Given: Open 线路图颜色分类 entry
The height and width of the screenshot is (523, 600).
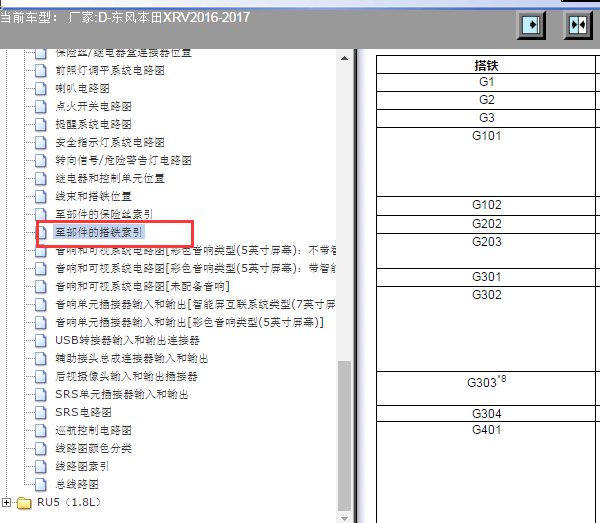Looking at the screenshot, I should click(93, 448).
